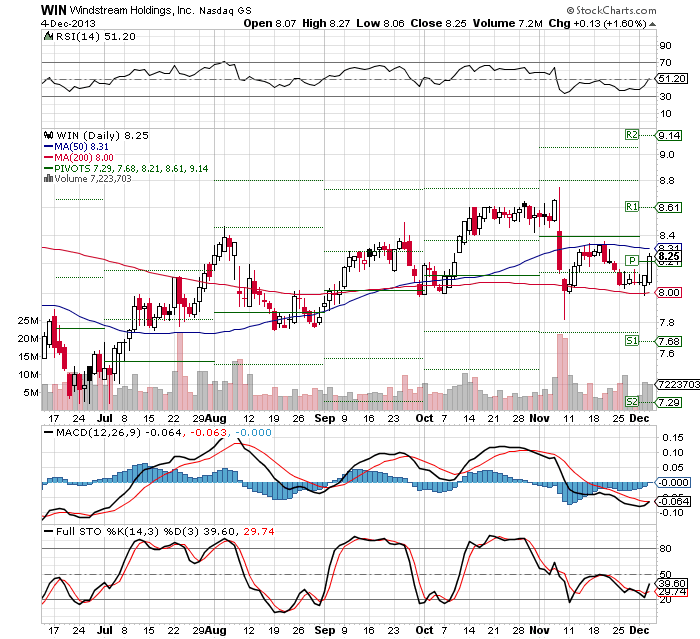Select the P pivot label box
The width and height of the screenshot is (700, 639).
point(631,260)
